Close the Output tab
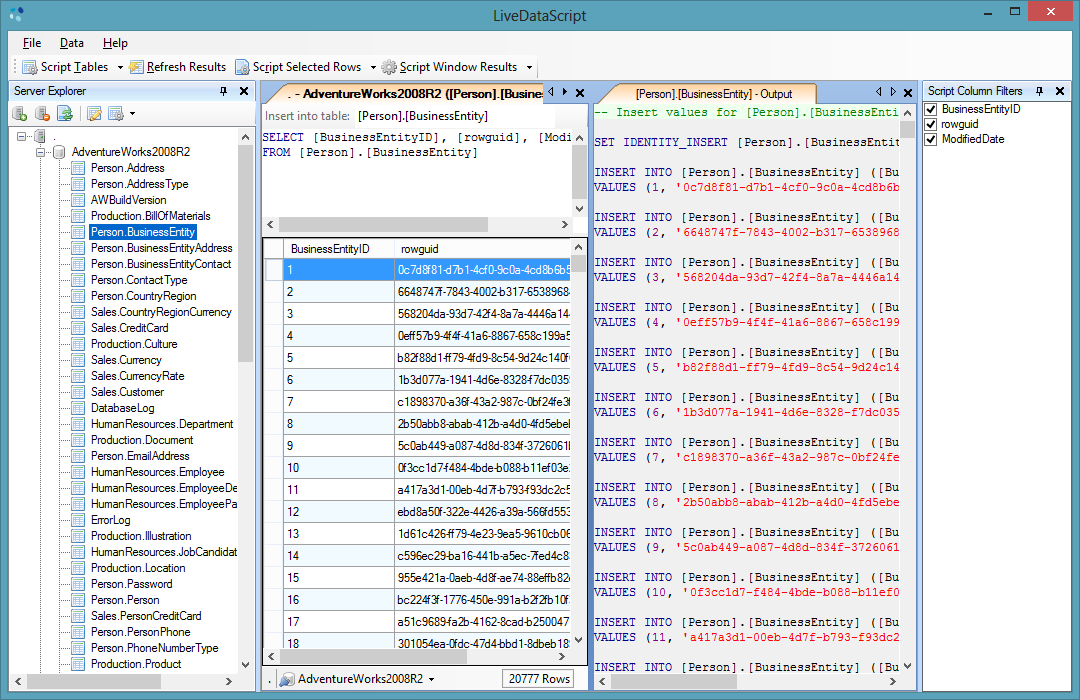 click(908, 93)
